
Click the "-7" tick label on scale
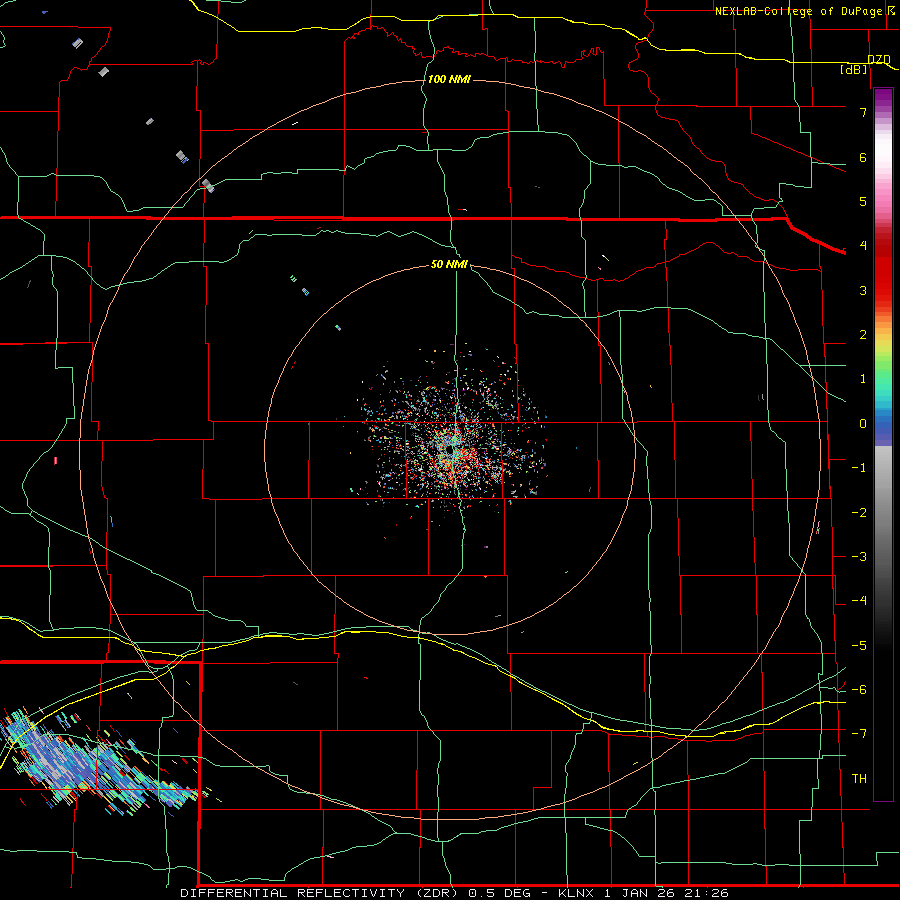859,734
